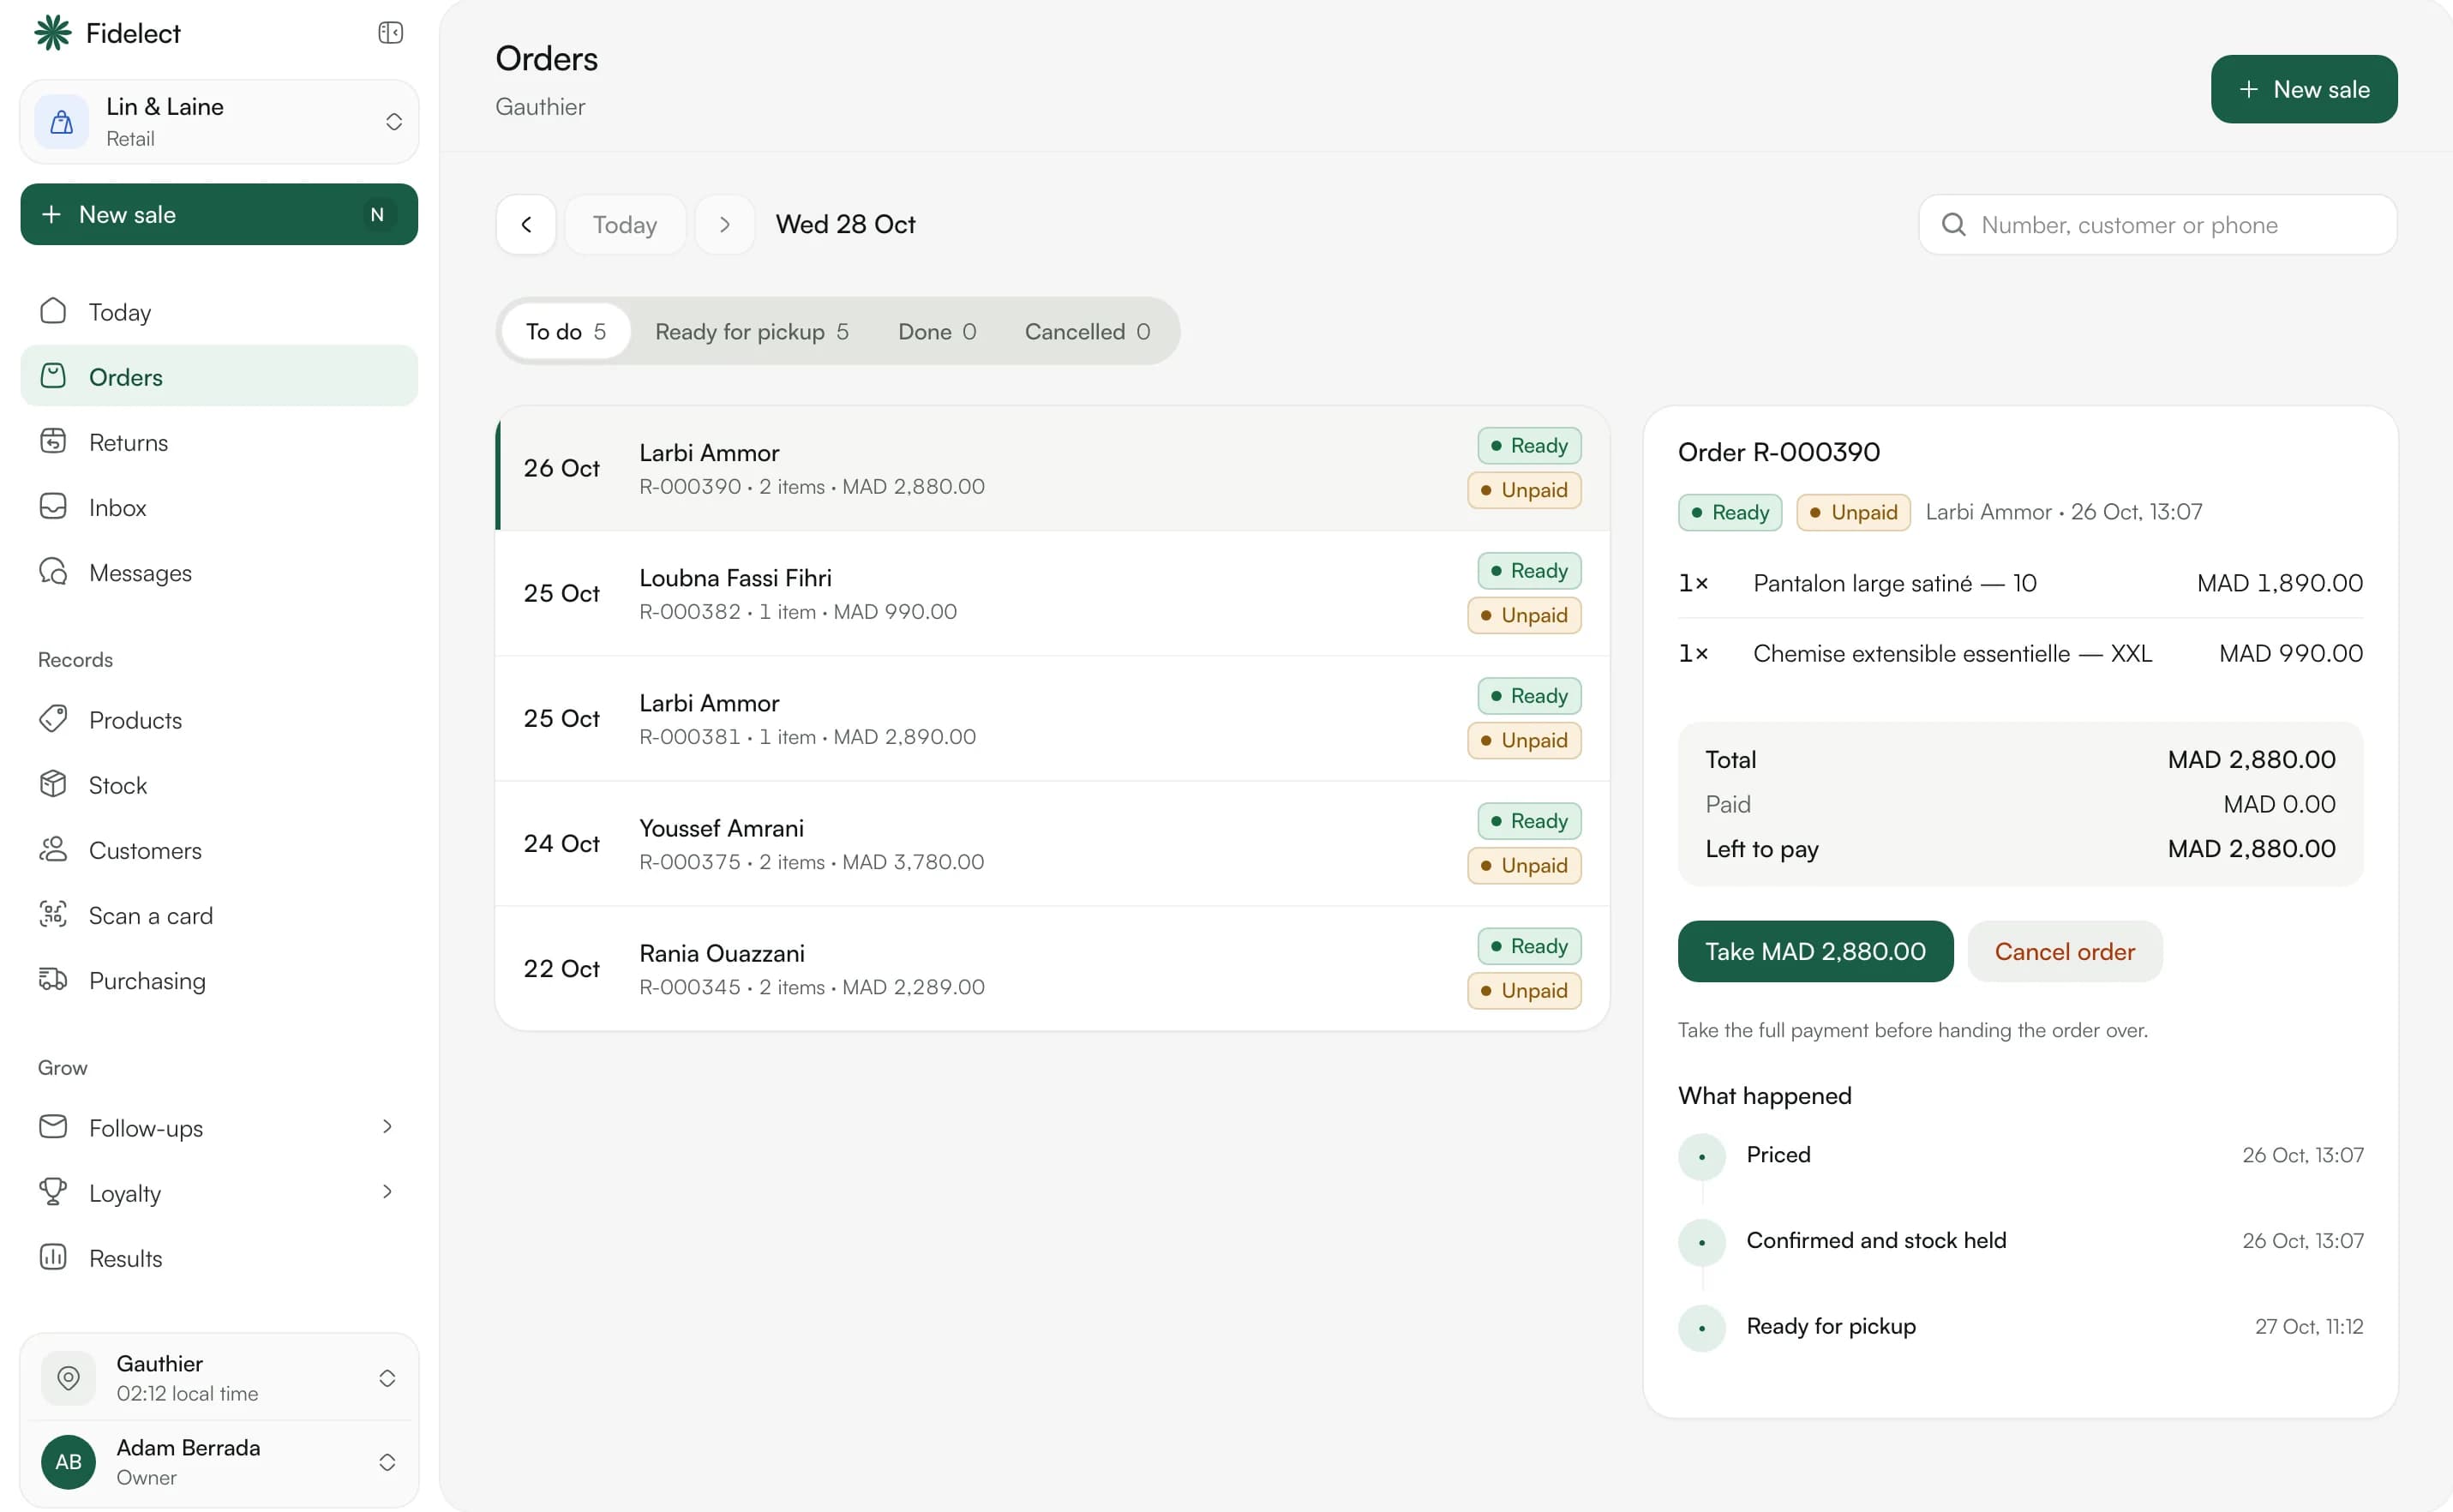This screenshot has height=1512, width=2453.
Task: Click the N shortcut badge on sidebar New sale
Action: point(377,215)
